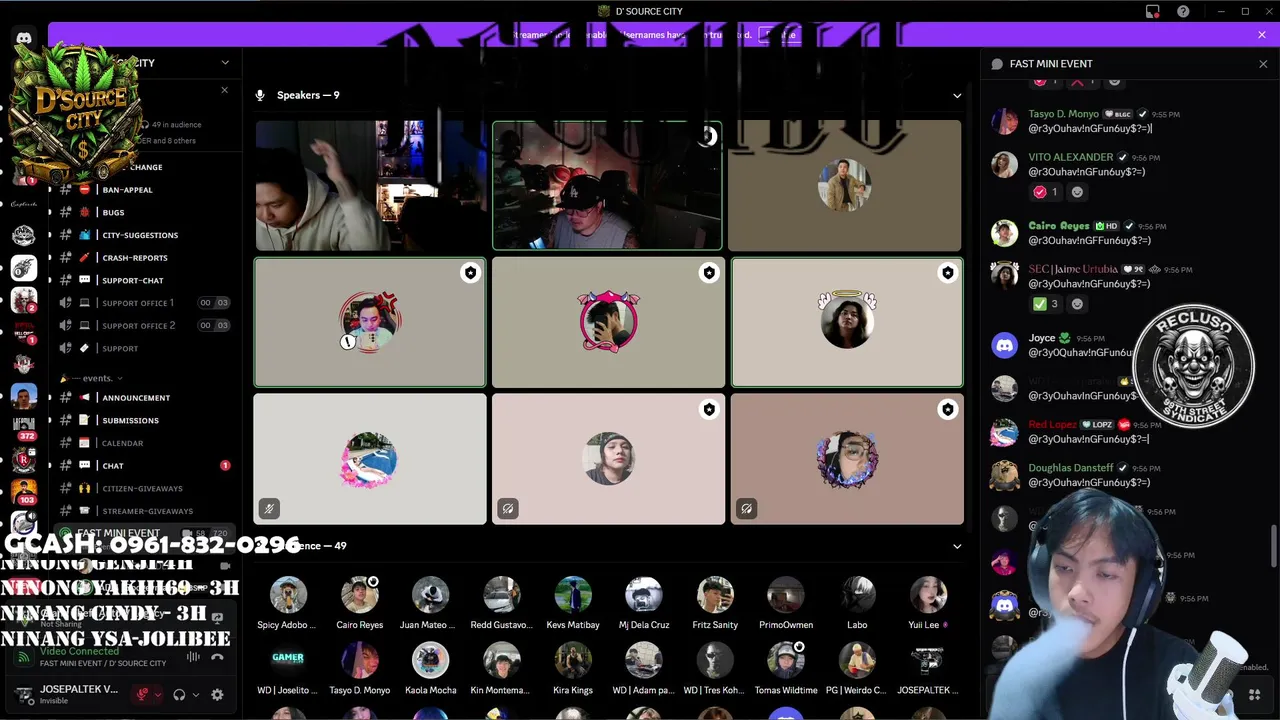Click the FAST MINI EVENT chat bubble icon
1280x720 pixels.
pyautogui.click(x=997, y=64)
